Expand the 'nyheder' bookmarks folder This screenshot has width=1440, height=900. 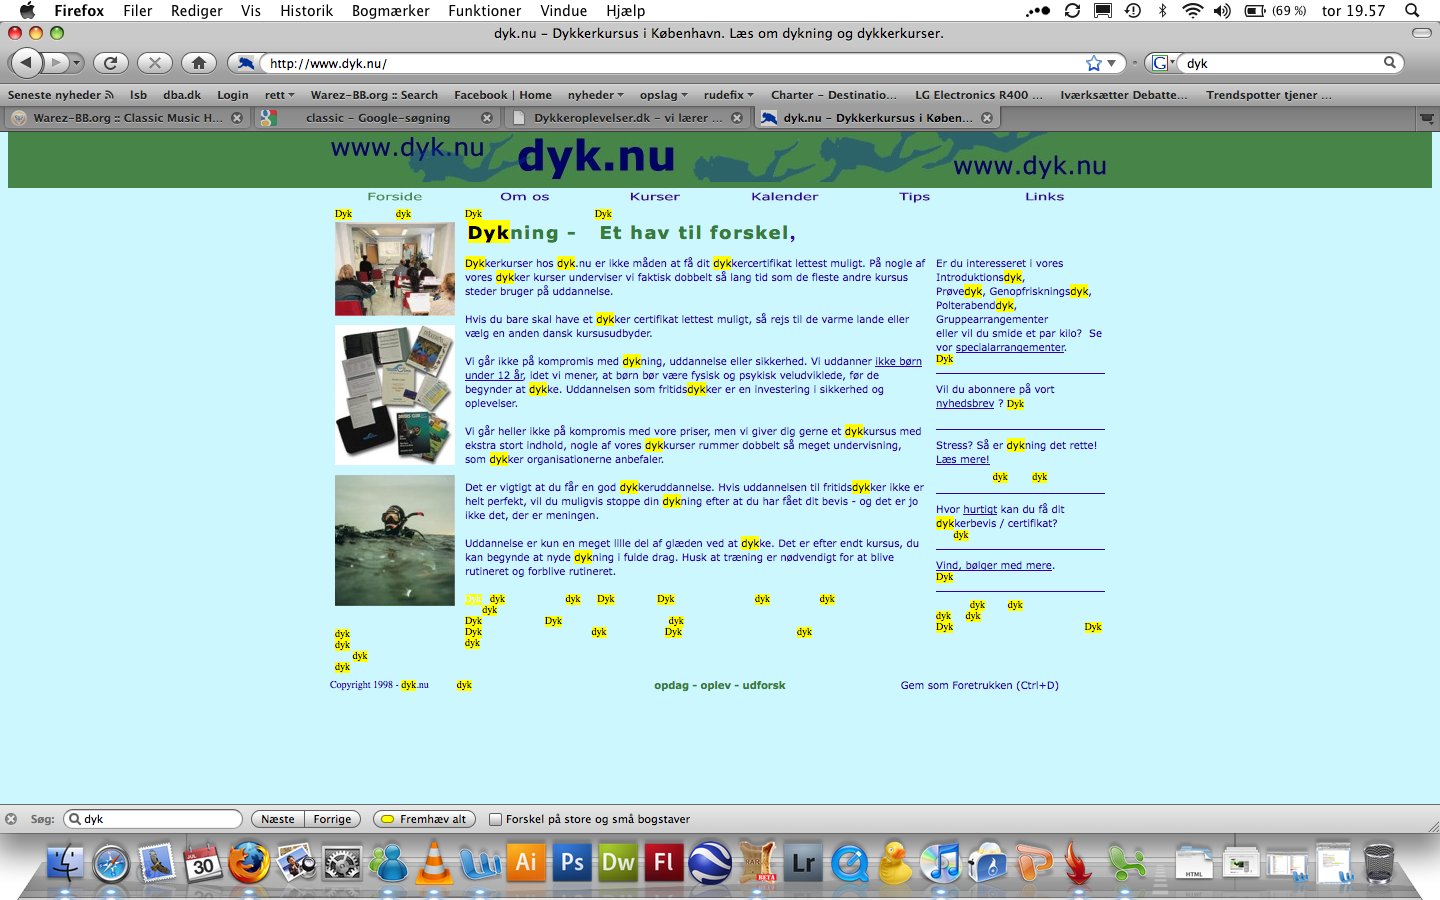pos(595,95)
